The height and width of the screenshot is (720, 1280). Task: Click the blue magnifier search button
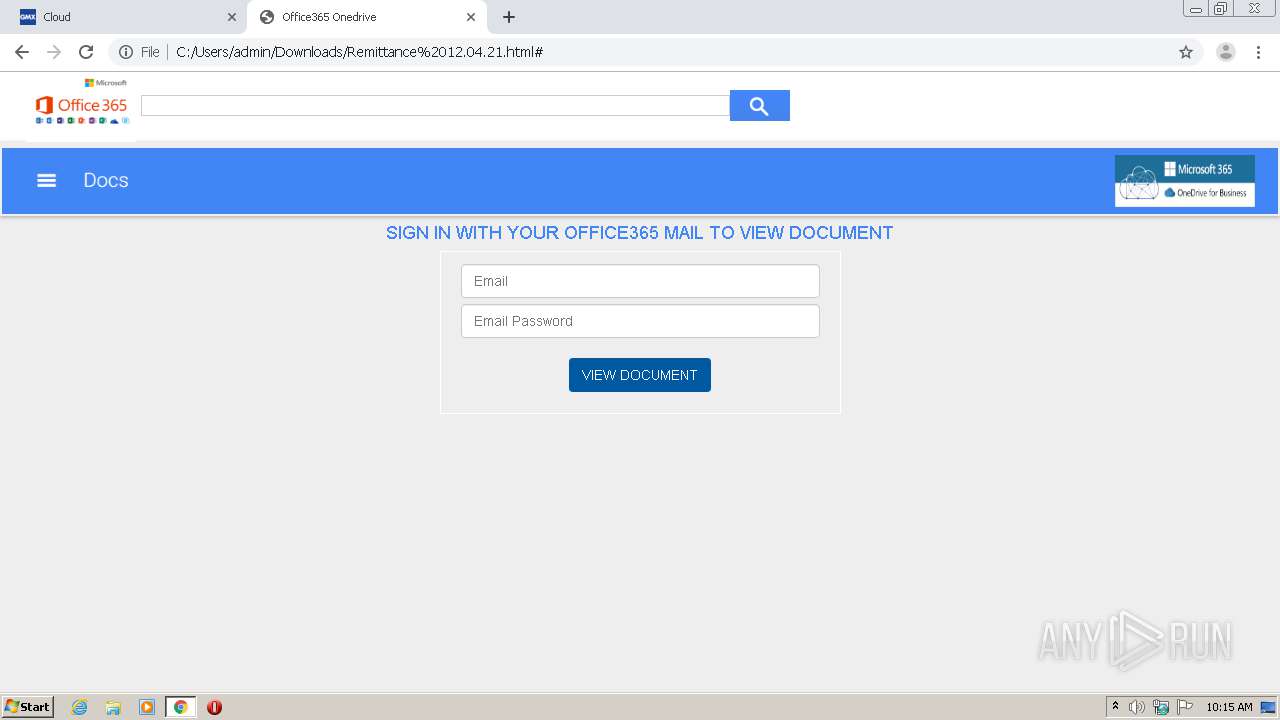click(760, 105)
